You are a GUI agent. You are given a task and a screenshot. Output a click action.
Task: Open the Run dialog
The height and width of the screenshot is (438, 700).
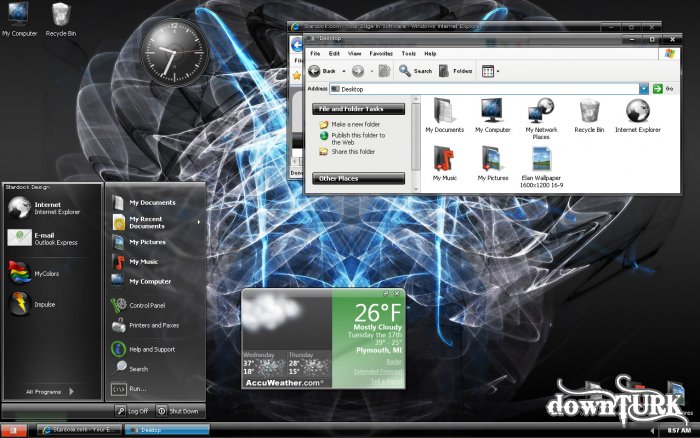129,389
